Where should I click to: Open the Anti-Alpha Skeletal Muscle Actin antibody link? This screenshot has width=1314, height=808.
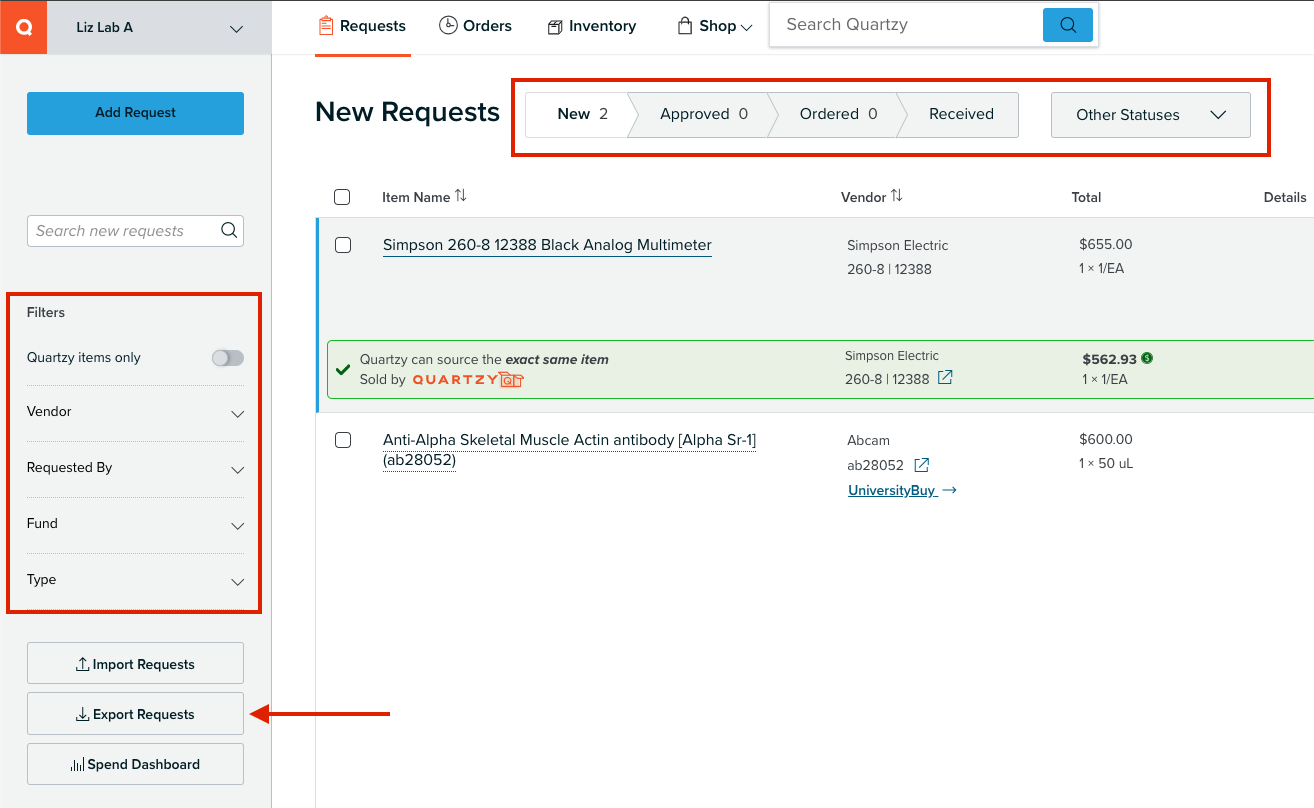tap(569, 450)
